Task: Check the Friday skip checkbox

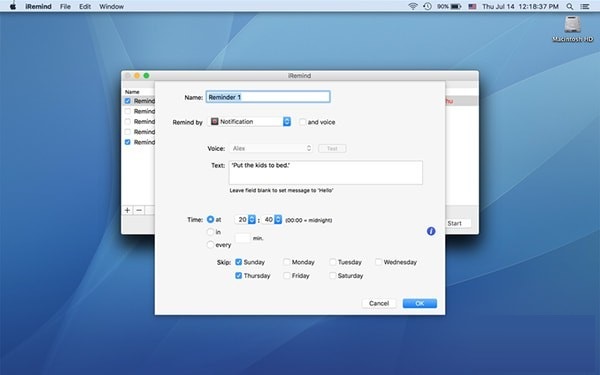Action: click(286, 276)
